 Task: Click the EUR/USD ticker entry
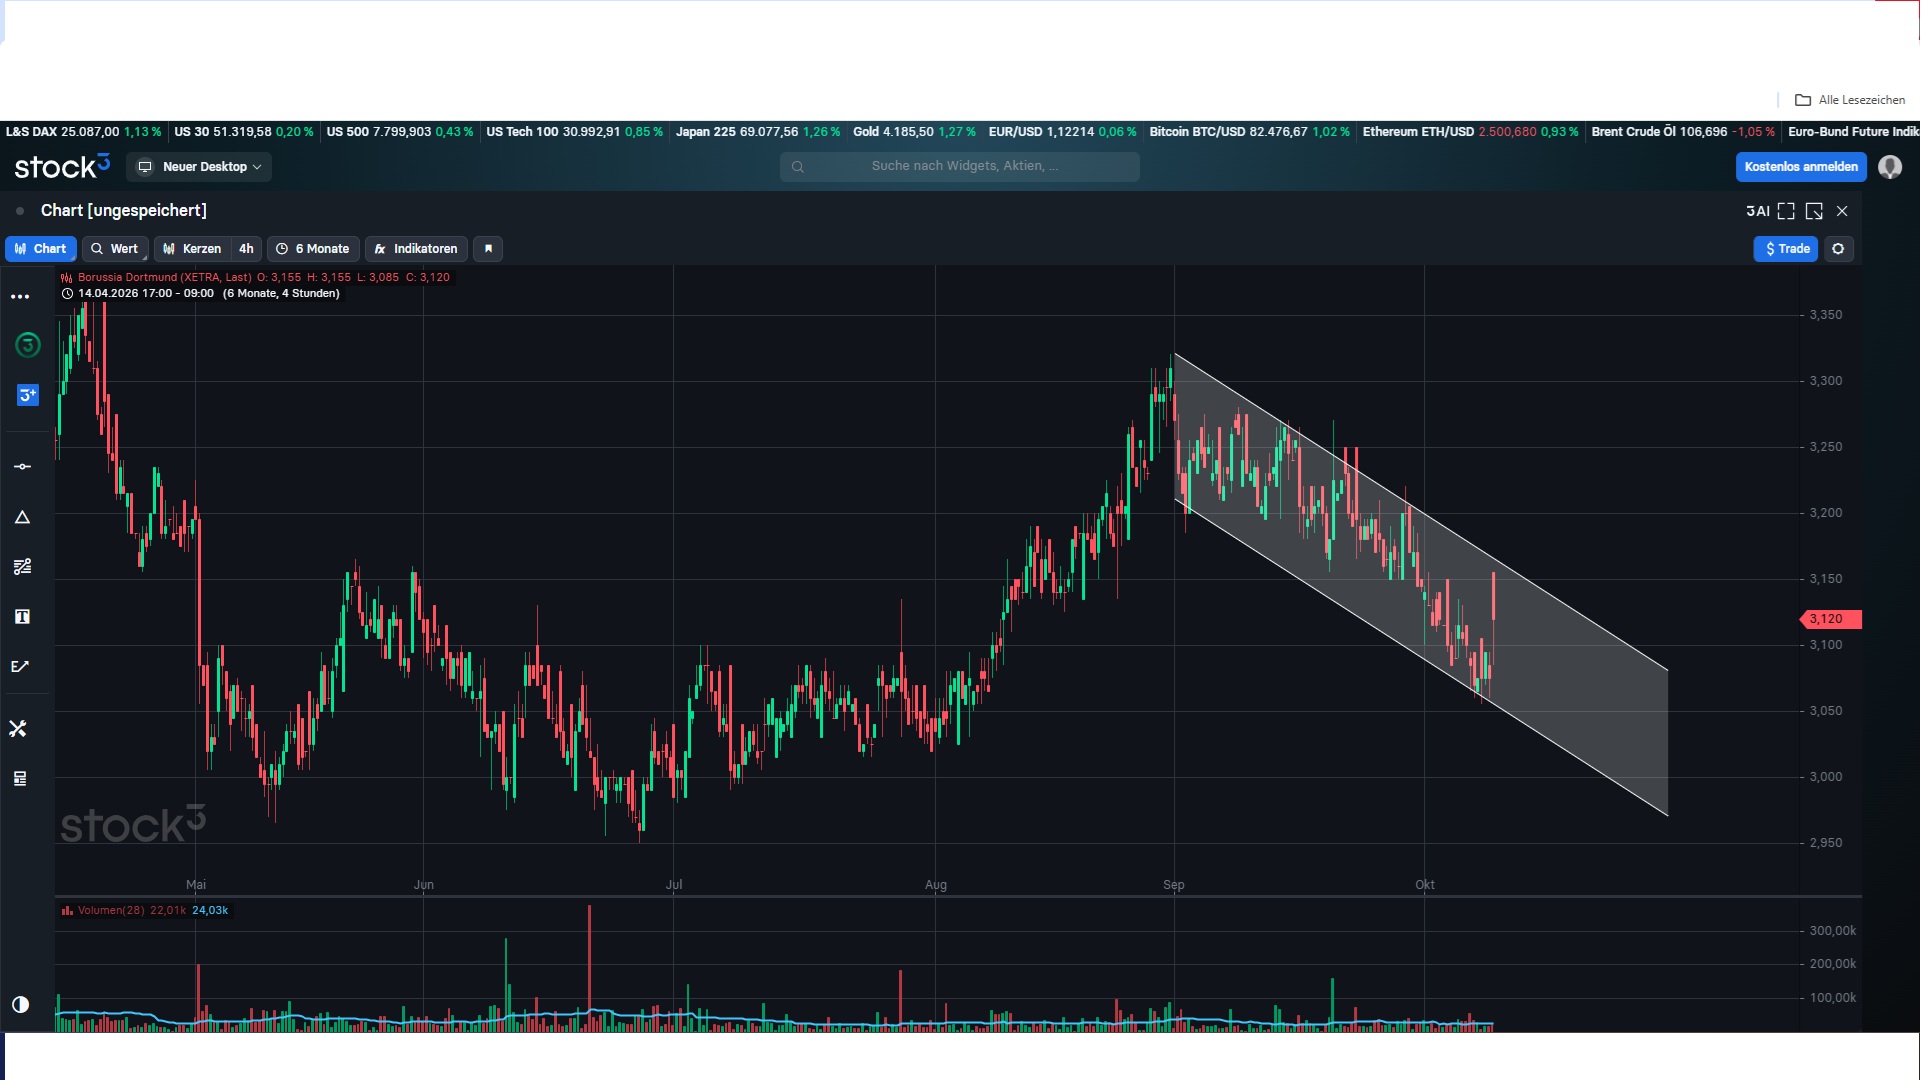1062,132
